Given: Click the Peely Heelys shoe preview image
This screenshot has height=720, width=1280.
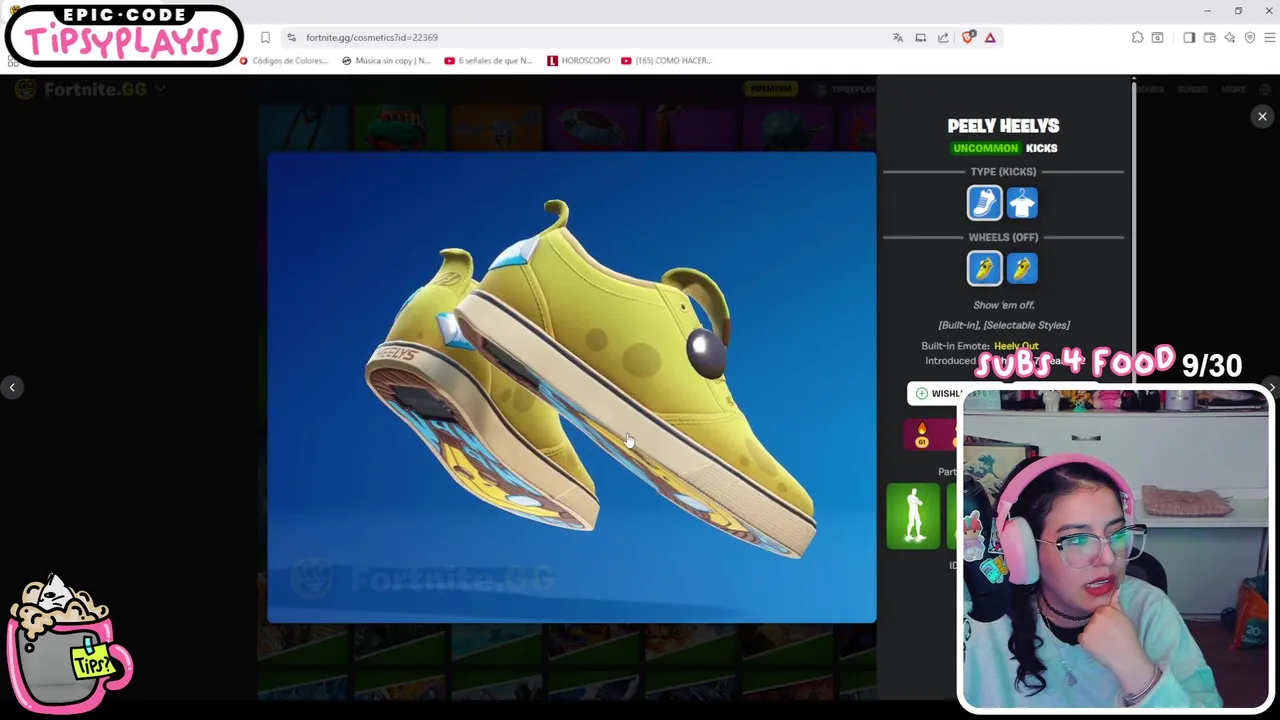Looking at the screenshot, I should click(572, 387).
